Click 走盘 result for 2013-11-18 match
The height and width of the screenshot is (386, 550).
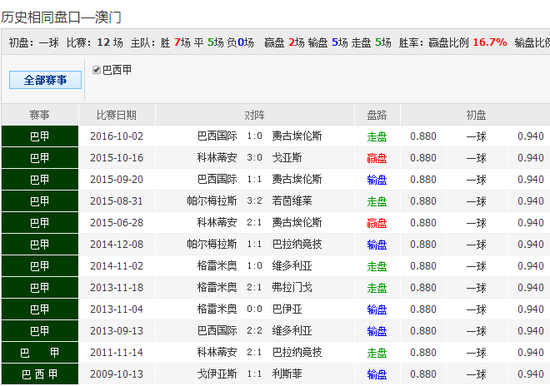(377, 288)
